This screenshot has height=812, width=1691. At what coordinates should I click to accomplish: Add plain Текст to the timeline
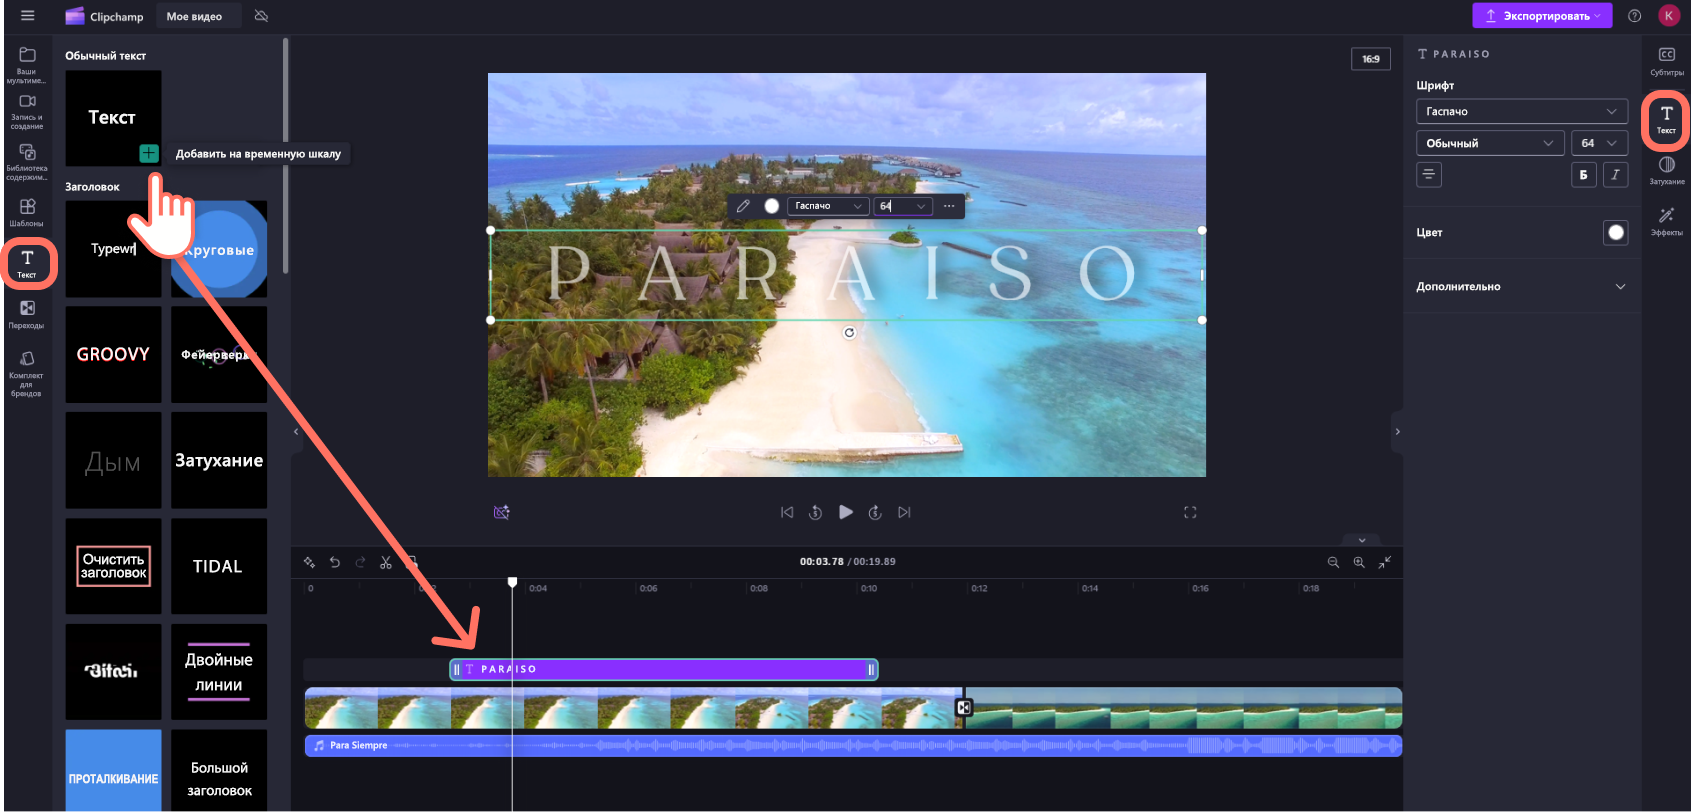148,153
